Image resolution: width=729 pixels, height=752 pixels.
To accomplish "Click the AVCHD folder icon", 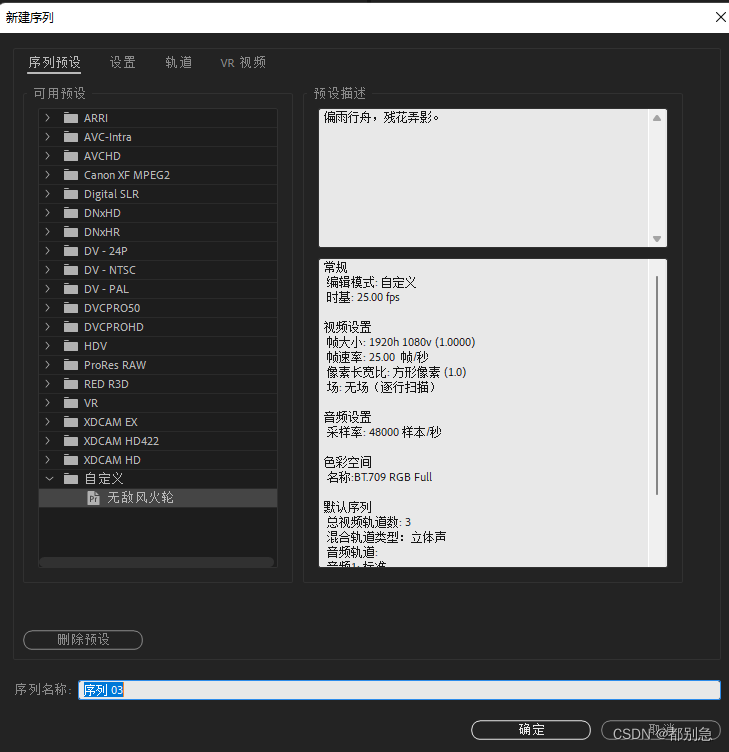I will point(71,156).
